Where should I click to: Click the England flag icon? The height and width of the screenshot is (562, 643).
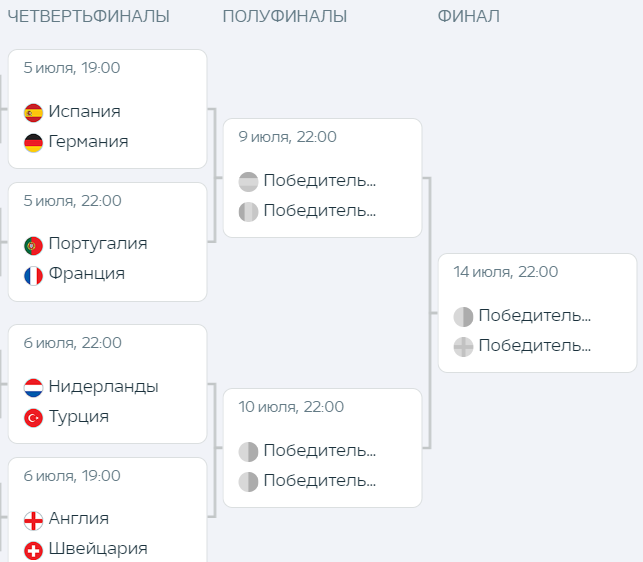point(33,520)
